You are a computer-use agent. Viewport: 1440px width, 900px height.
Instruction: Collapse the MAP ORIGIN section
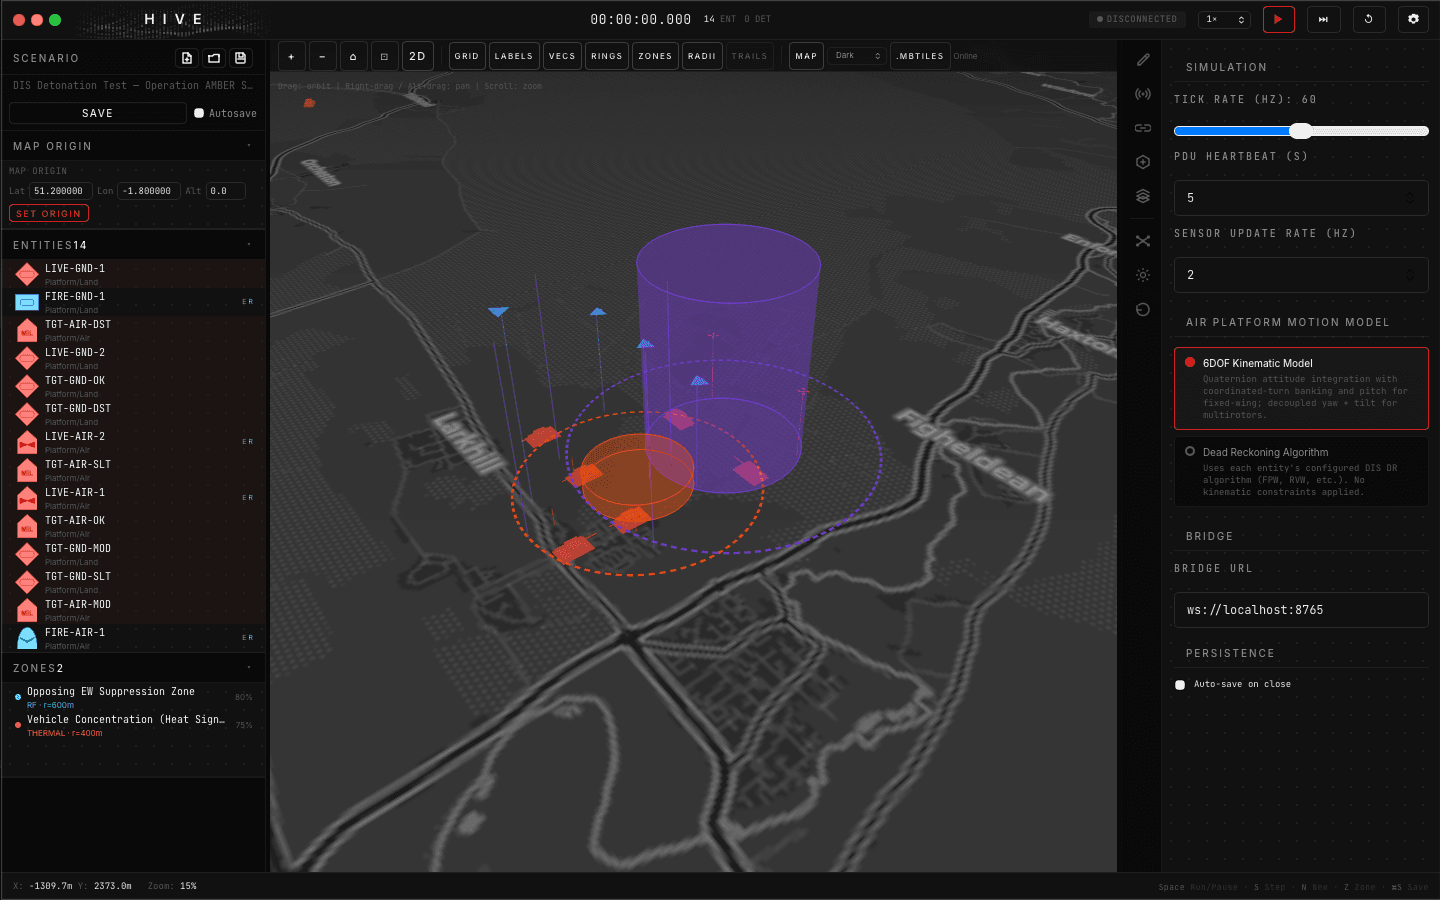click(249, 146)
